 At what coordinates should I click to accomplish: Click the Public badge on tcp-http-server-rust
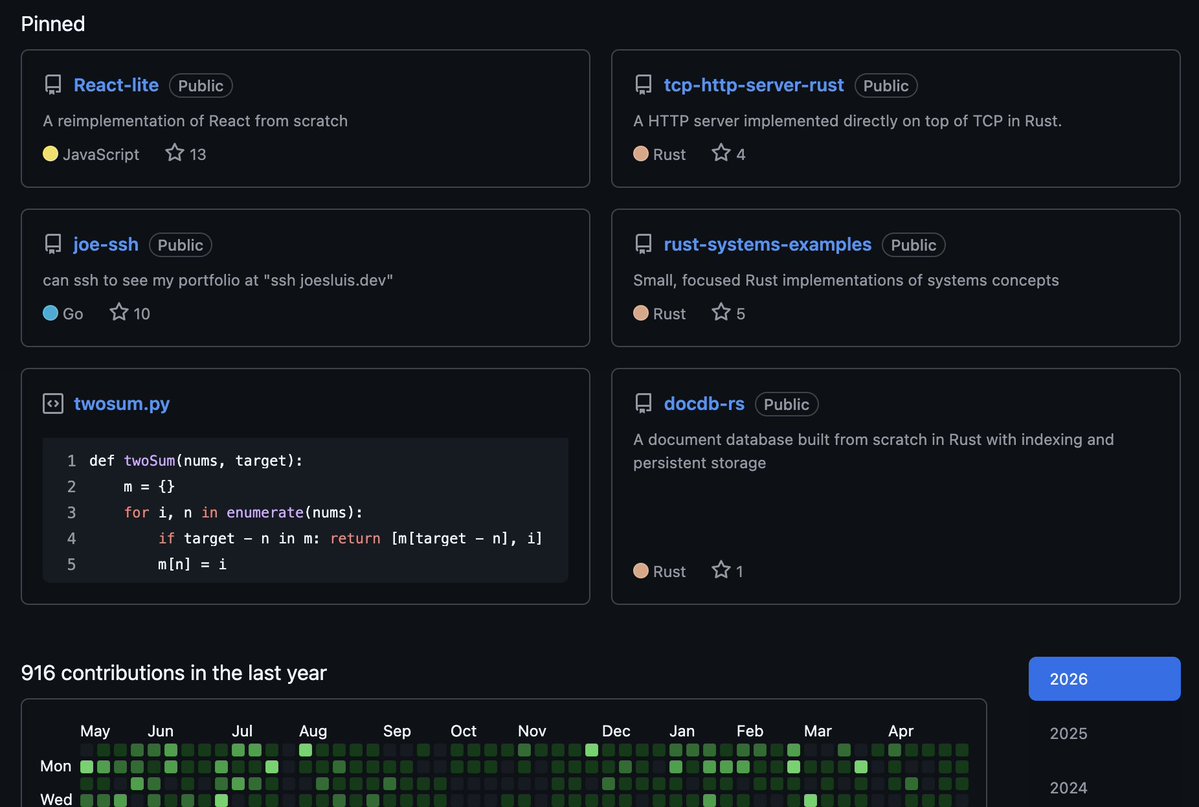(x=885, y=86)
